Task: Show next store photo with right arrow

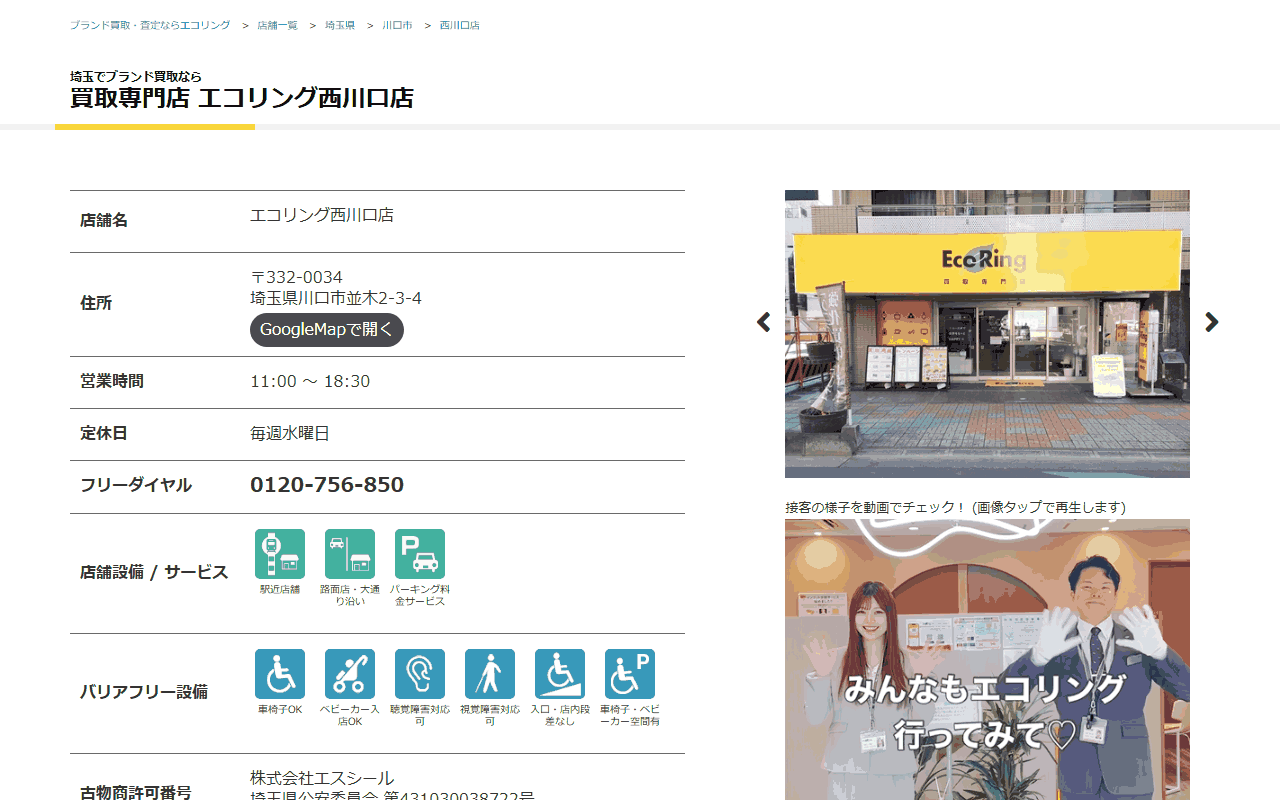Action: (1212, 322)
